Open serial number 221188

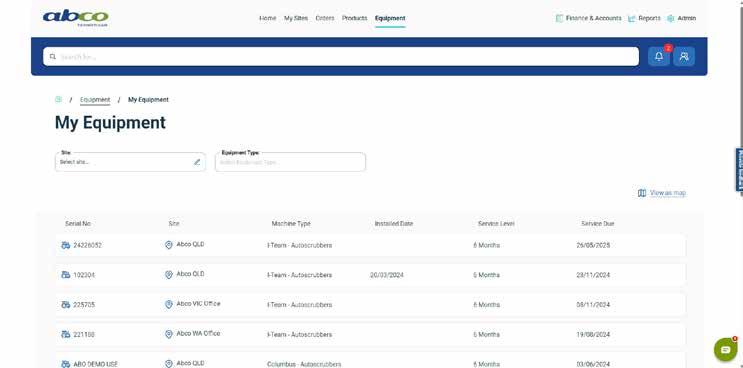pos(84,334)
